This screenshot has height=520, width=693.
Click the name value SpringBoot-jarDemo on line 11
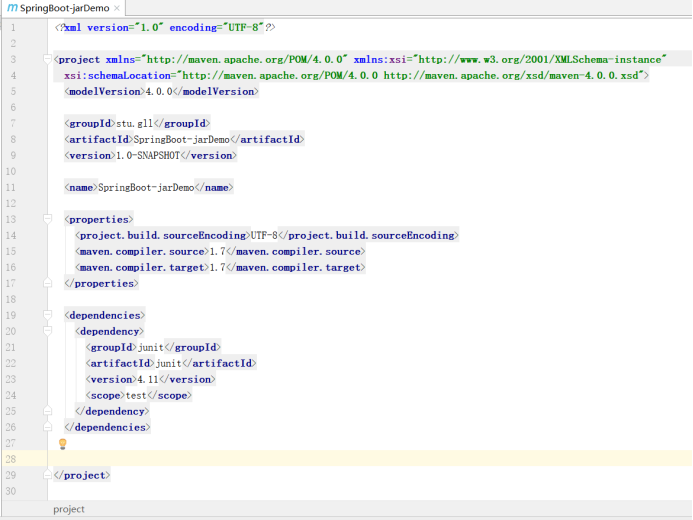[146, 187]
